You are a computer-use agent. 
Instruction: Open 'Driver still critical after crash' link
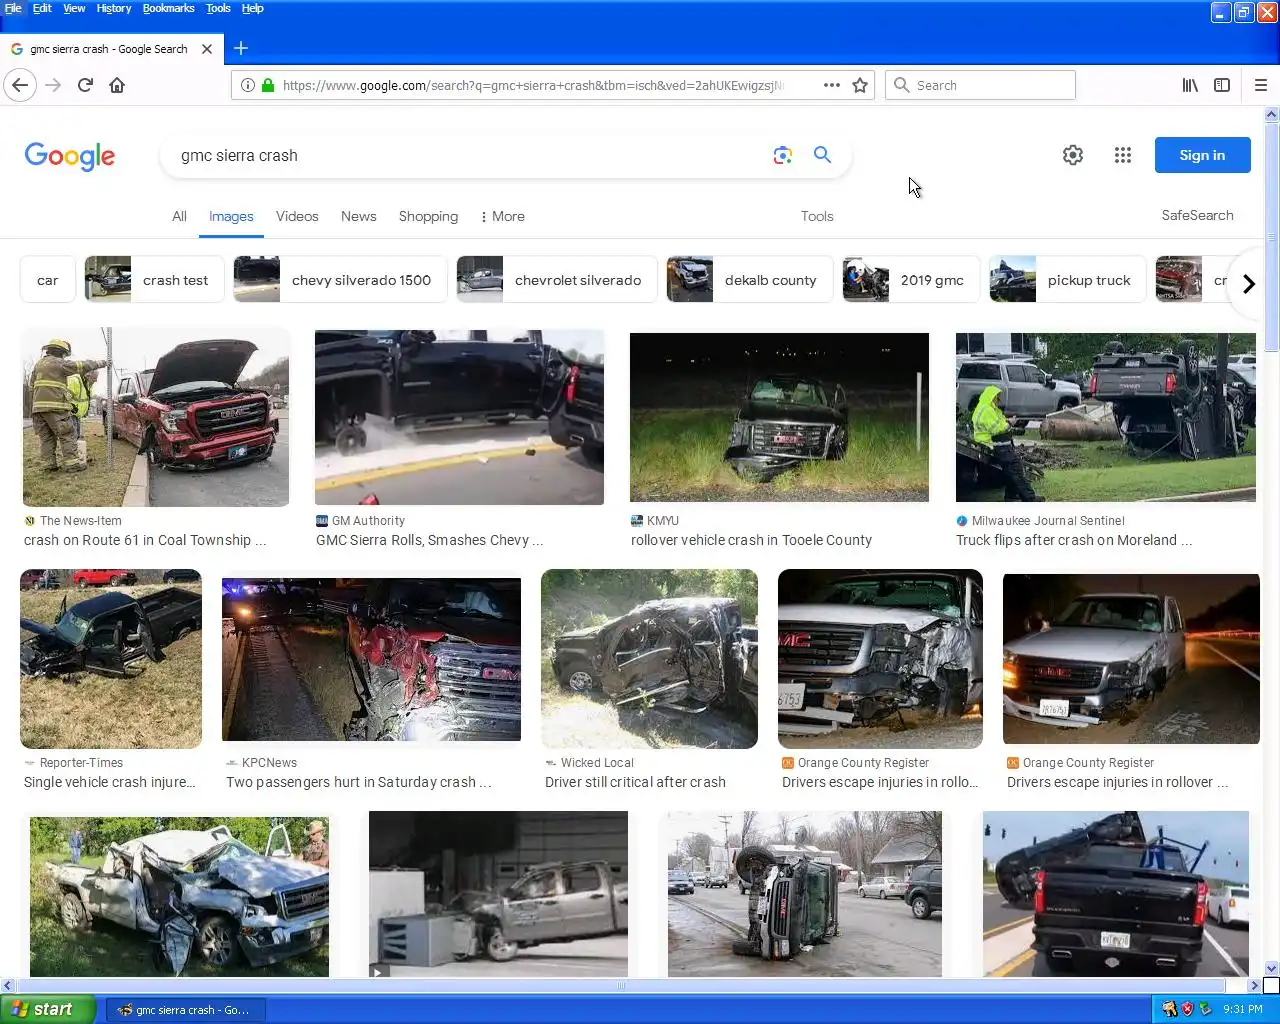635,782
